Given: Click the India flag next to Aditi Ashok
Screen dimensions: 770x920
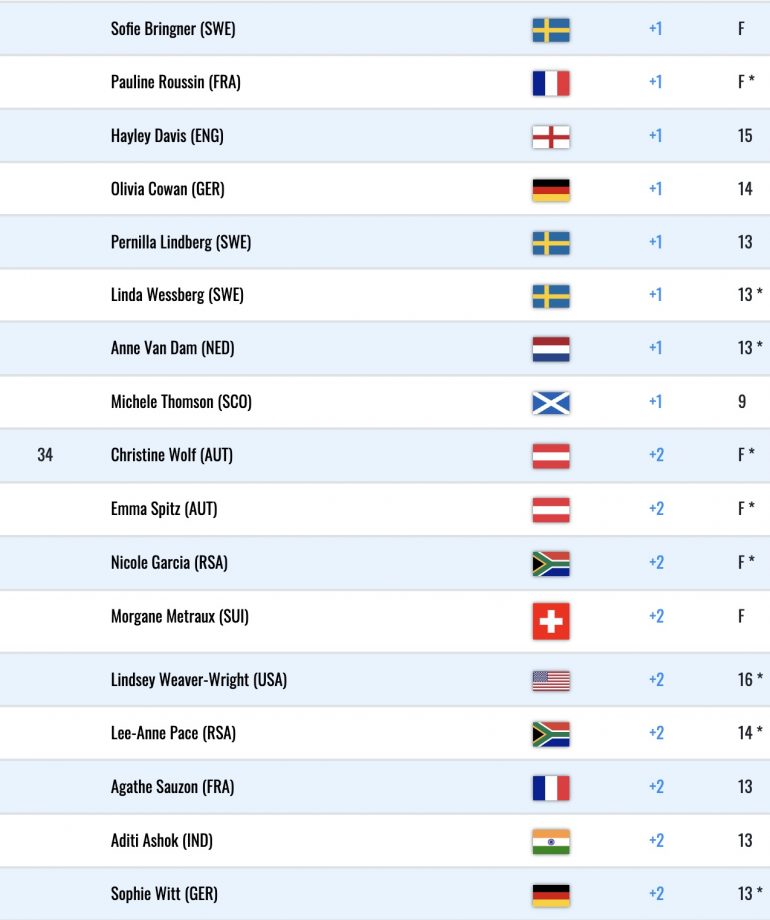Looking at the screenshot, I should point(551,841).
